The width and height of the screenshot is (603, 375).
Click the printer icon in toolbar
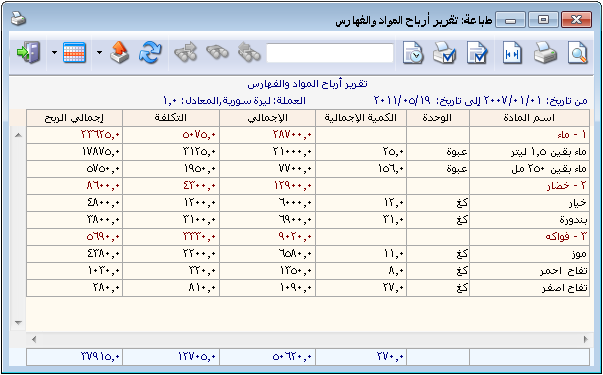[545, 53]
